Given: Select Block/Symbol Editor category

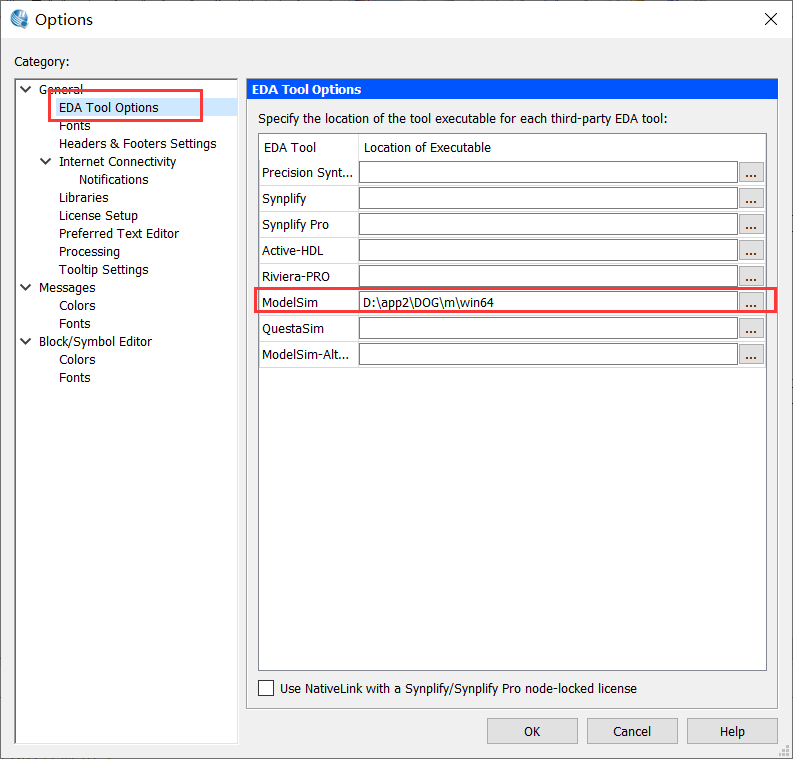Looking at the screenshot, I should point(96,342).
